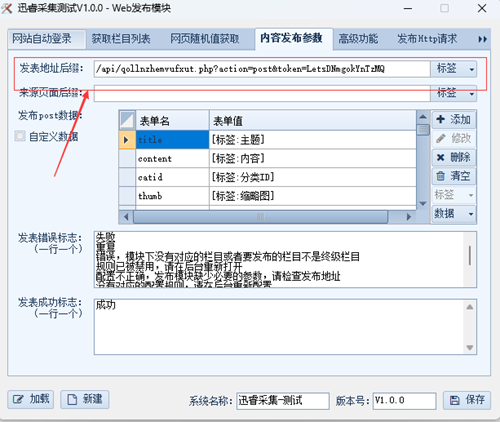Click the 系统名称 input field
Viewport: 500px width, 422px height.
point(283,401)
